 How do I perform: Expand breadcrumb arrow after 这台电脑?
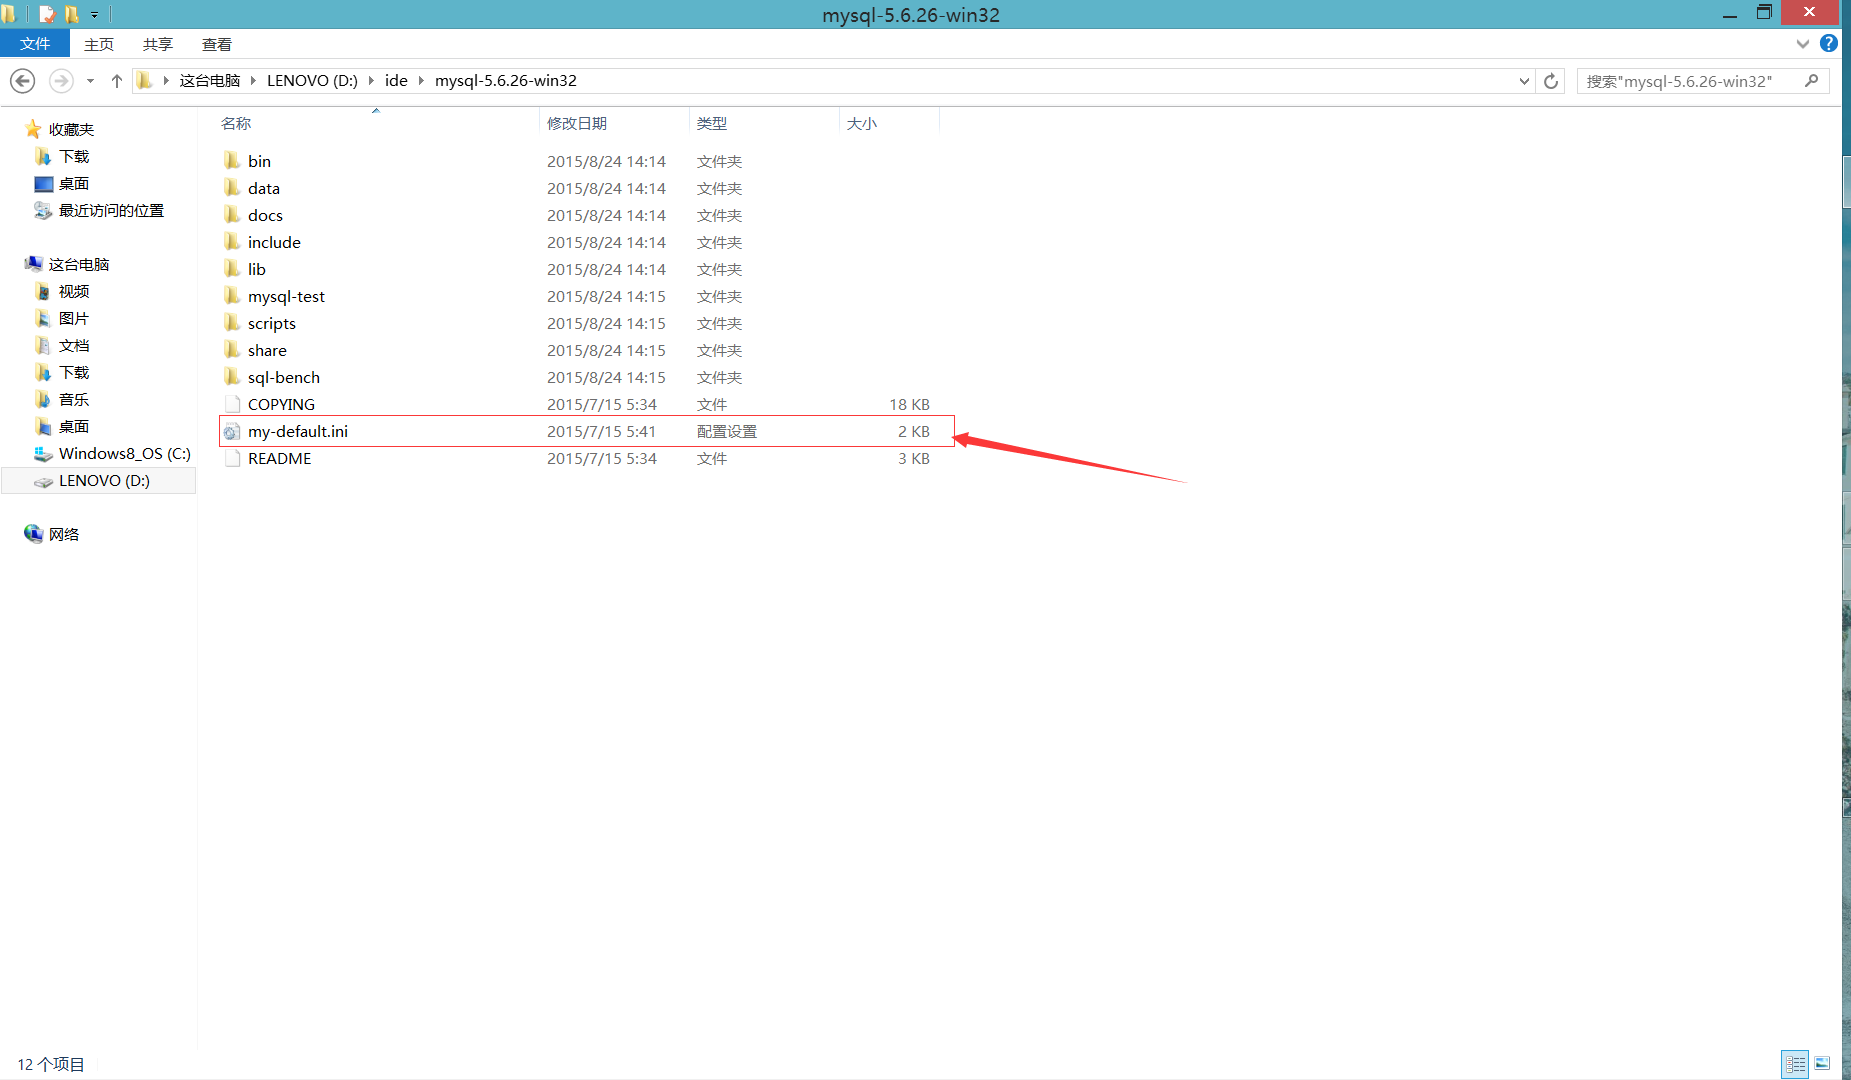pos(253,80)
